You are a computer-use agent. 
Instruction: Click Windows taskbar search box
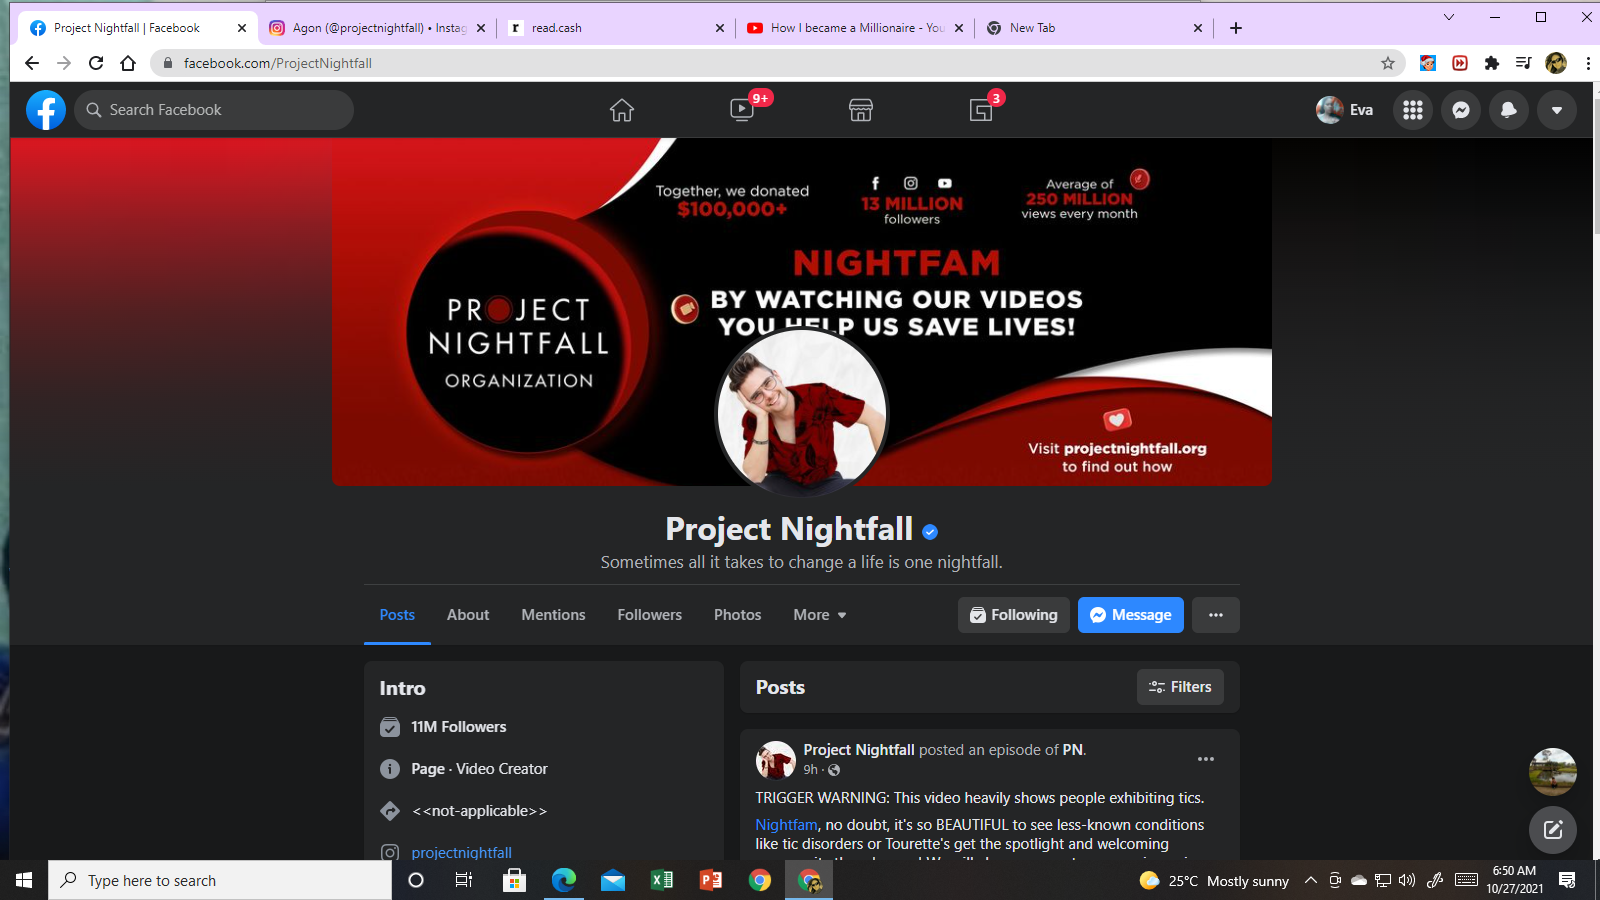click(x=220, y=880)
